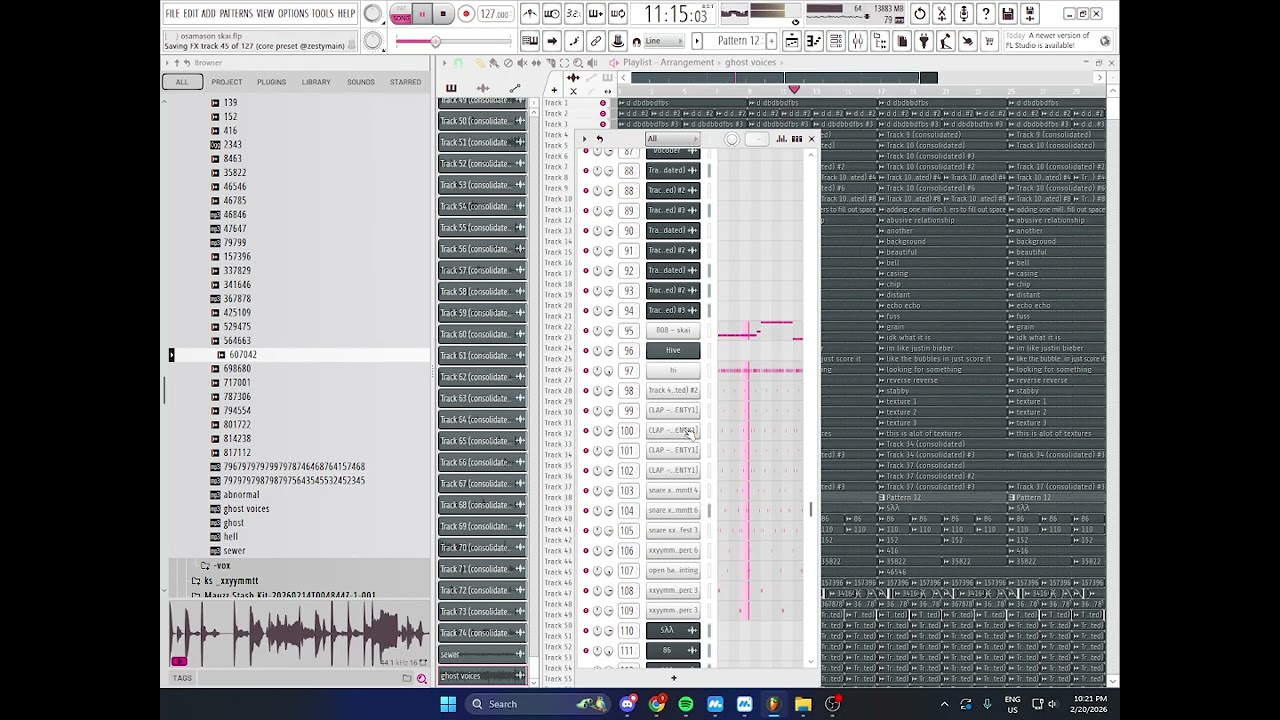
Task: Open the channel rack options menu arrow
Action: coord(587,139)
